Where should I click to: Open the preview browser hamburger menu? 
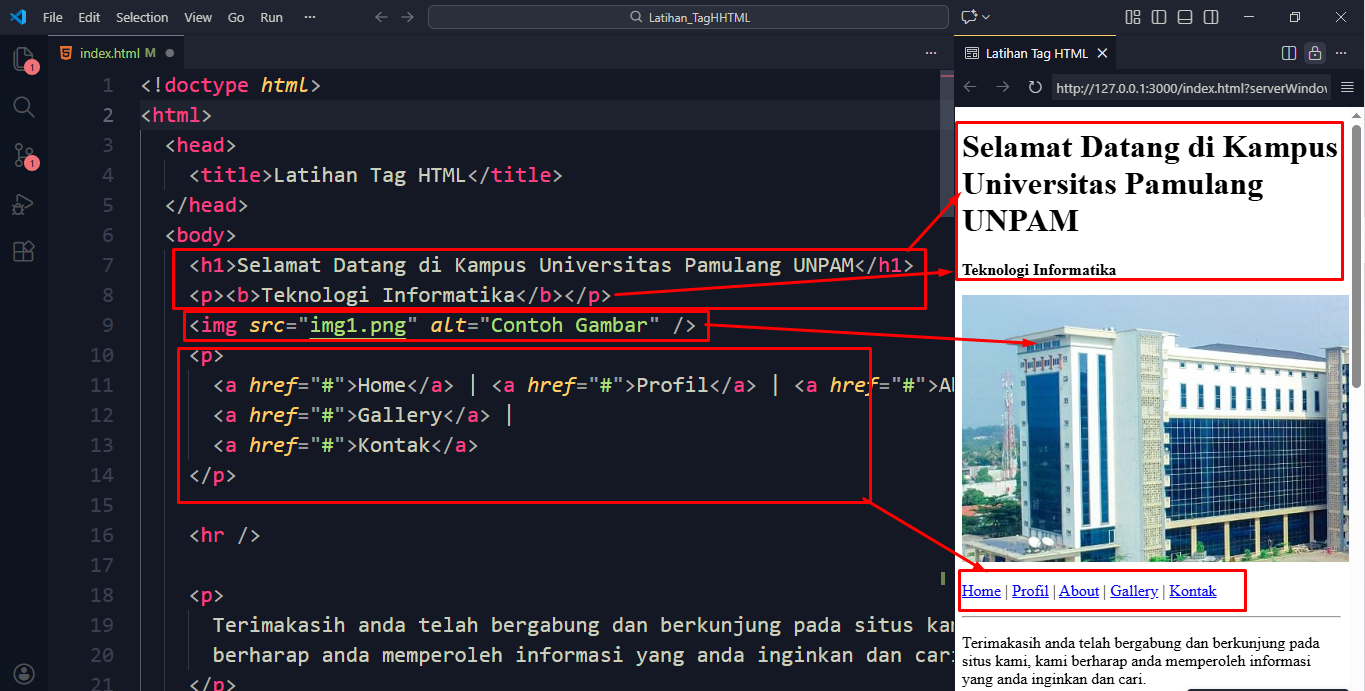pos(1347,88)
